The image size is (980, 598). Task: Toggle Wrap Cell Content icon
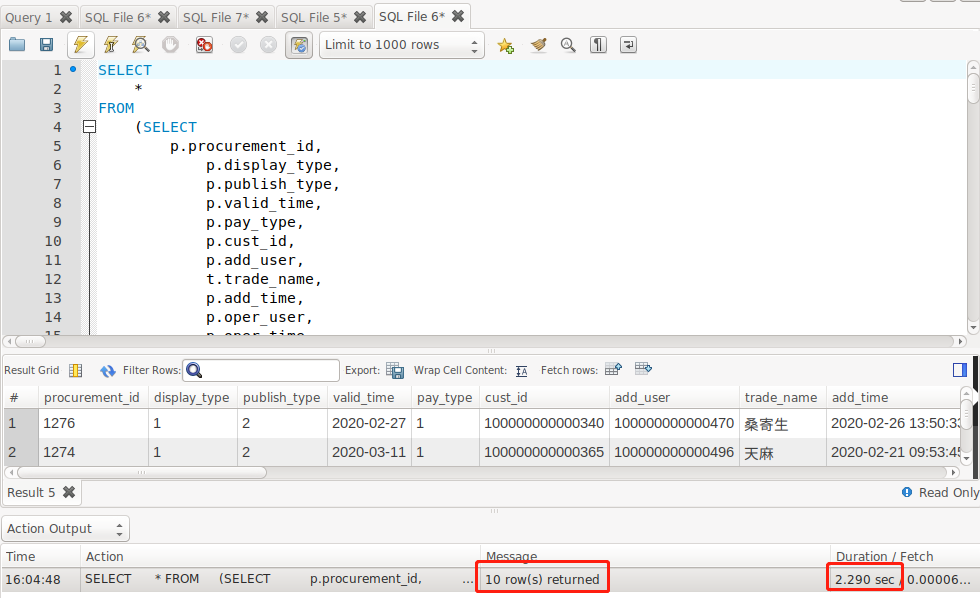click(x=522, y=371)
